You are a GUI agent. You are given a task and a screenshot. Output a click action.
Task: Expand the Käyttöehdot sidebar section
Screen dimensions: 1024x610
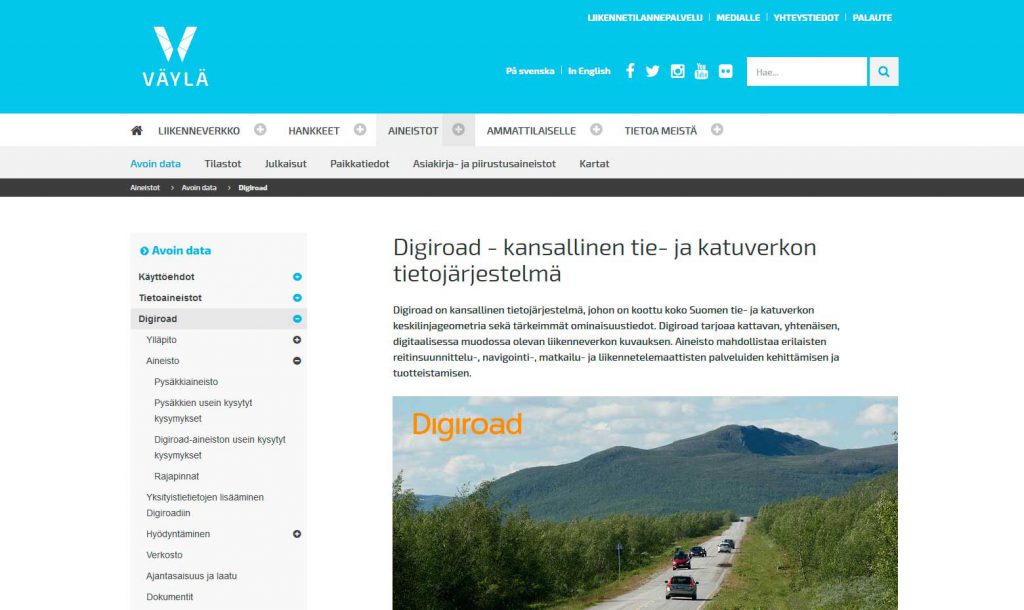pos(297,277)
